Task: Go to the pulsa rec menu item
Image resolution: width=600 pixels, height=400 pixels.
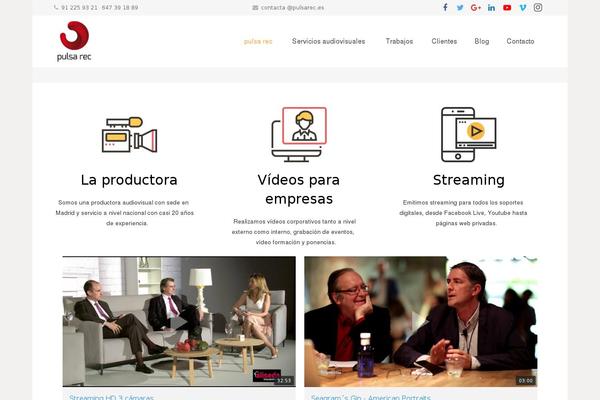Action: point(258,41)
